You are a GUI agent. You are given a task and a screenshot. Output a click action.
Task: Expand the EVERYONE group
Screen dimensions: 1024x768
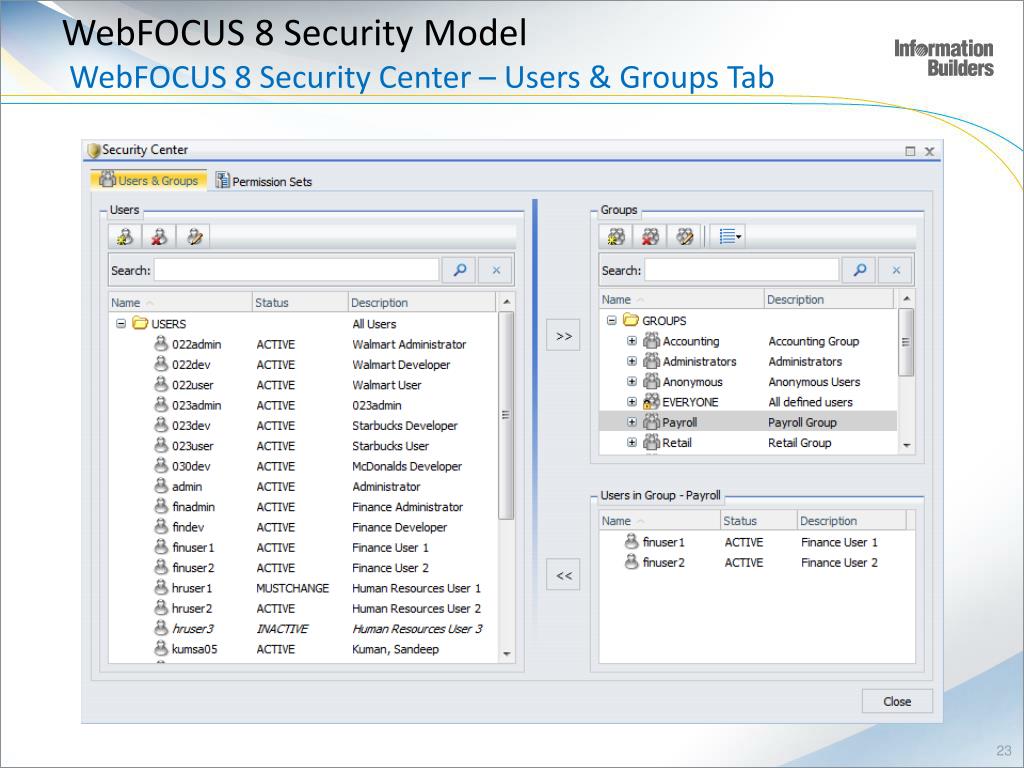pos(632,402)
